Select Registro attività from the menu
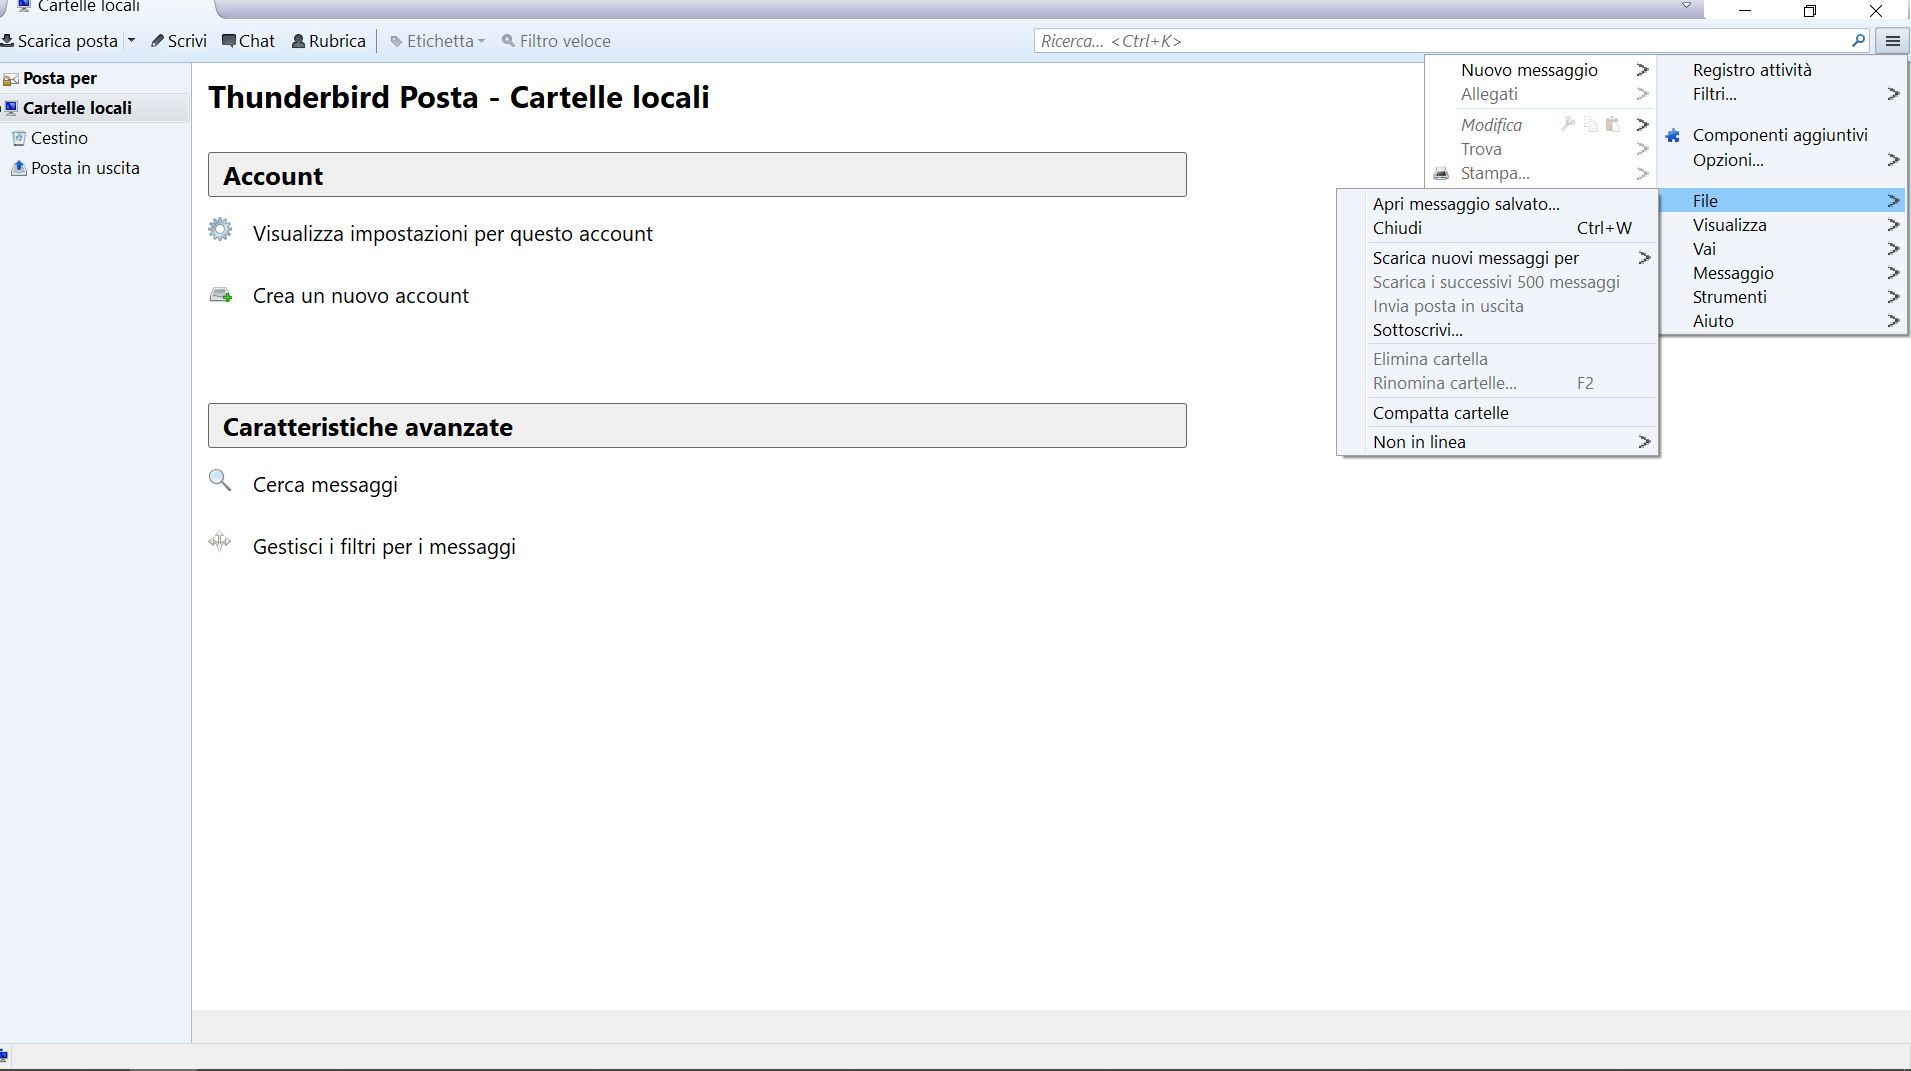Viewport: 1911px width, 1071px height. coord(1752,70)
